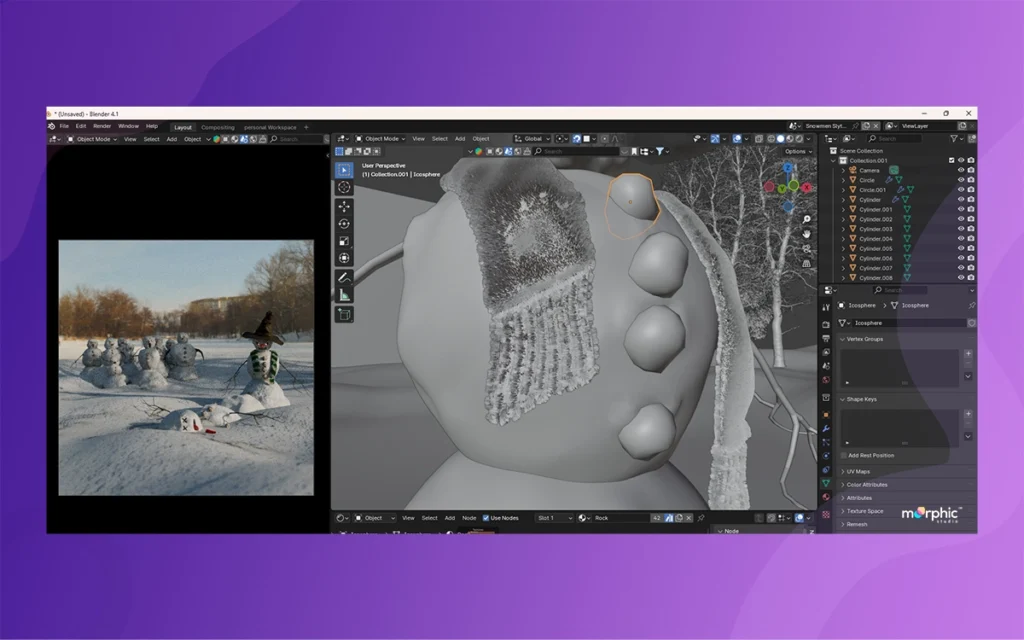Open the Tool properties tab
Image resolution: width=1024 pixels, height=640 pixels.
826,307
